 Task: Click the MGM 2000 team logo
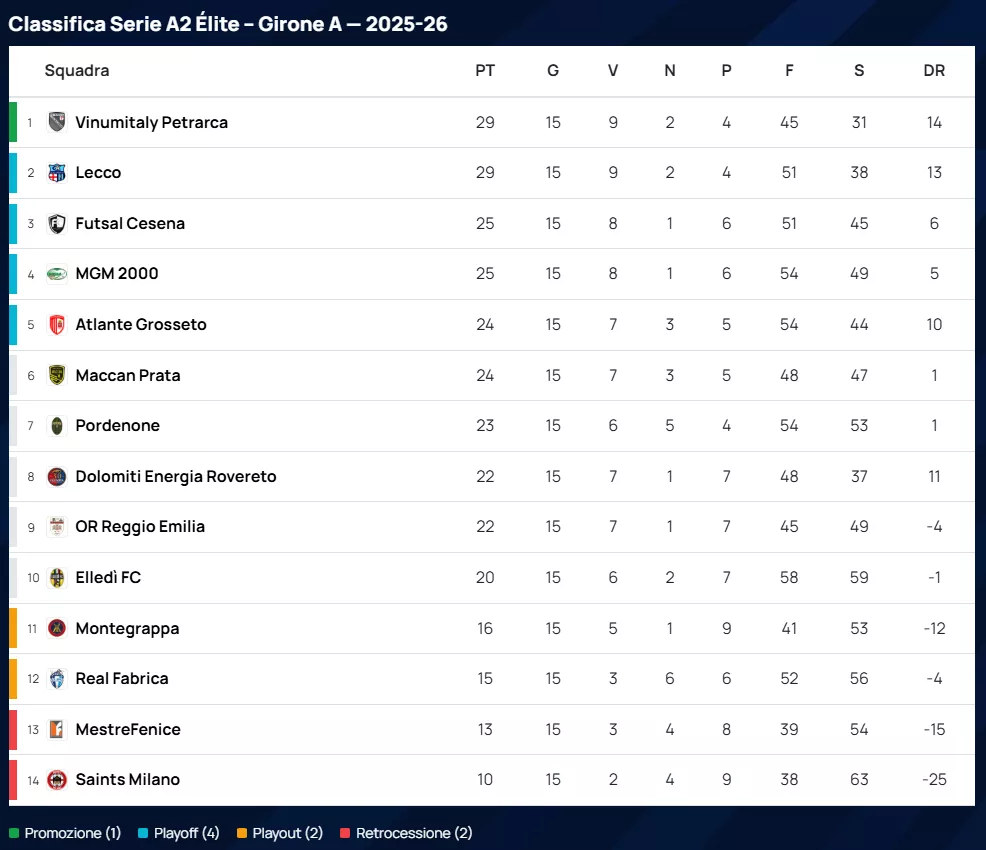(x=57, y=274)
